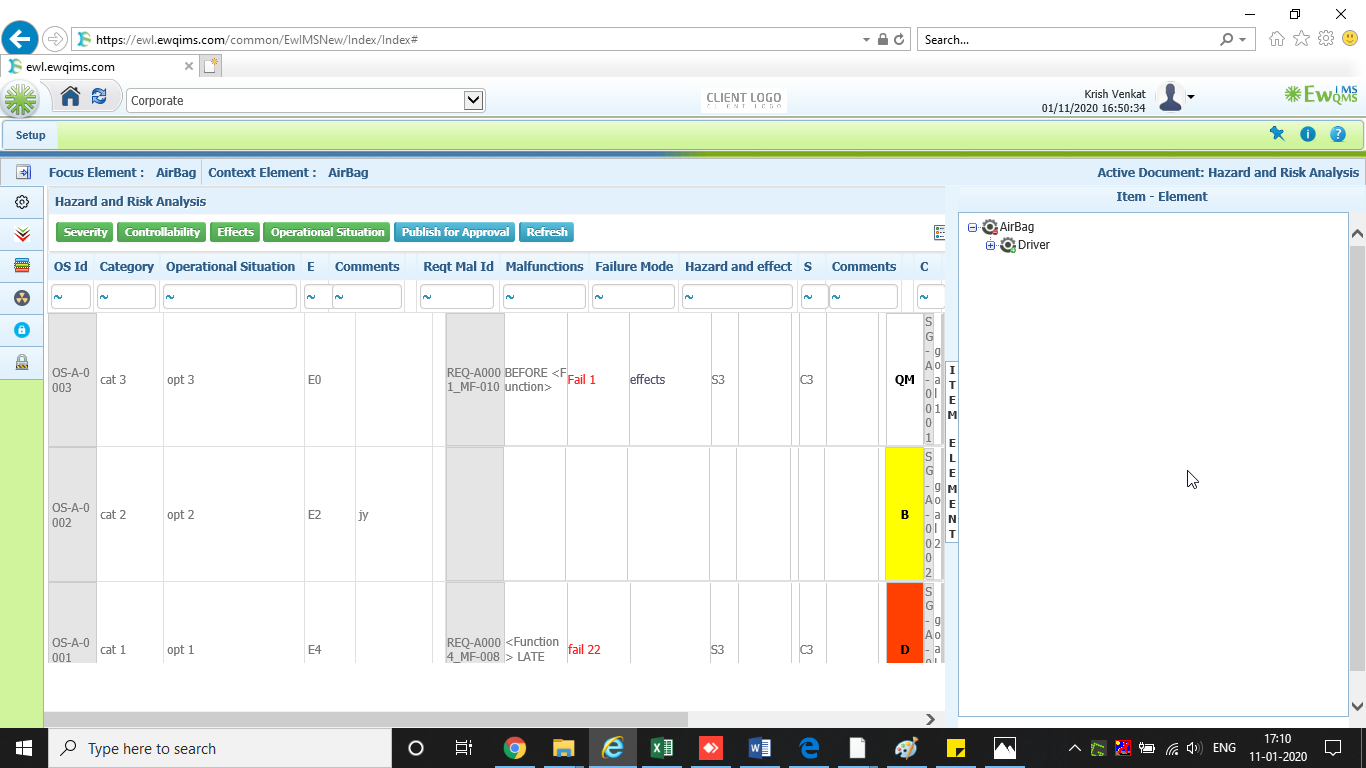1366x768 pixels.
Task: Click the right panel scroll up arrow
Action: coord(1357,234)
